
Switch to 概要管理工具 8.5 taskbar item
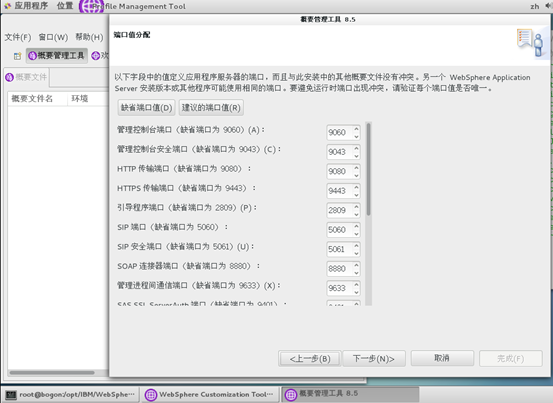[x=350, y=394]
